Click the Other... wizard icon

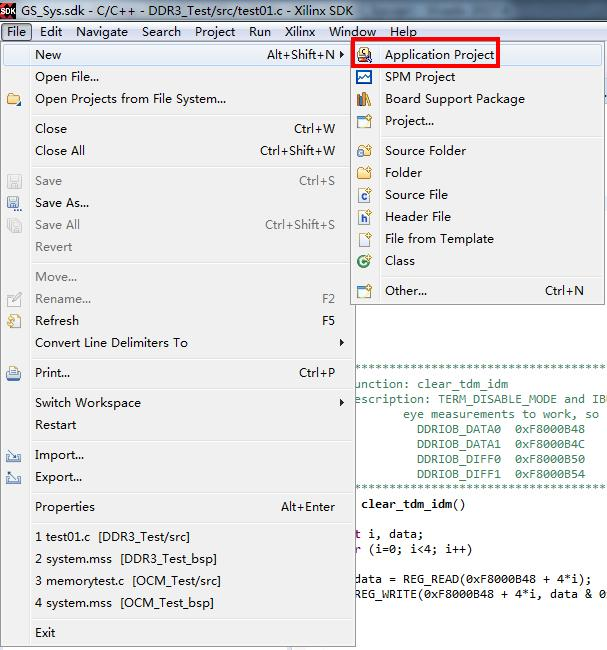(364, 291)
